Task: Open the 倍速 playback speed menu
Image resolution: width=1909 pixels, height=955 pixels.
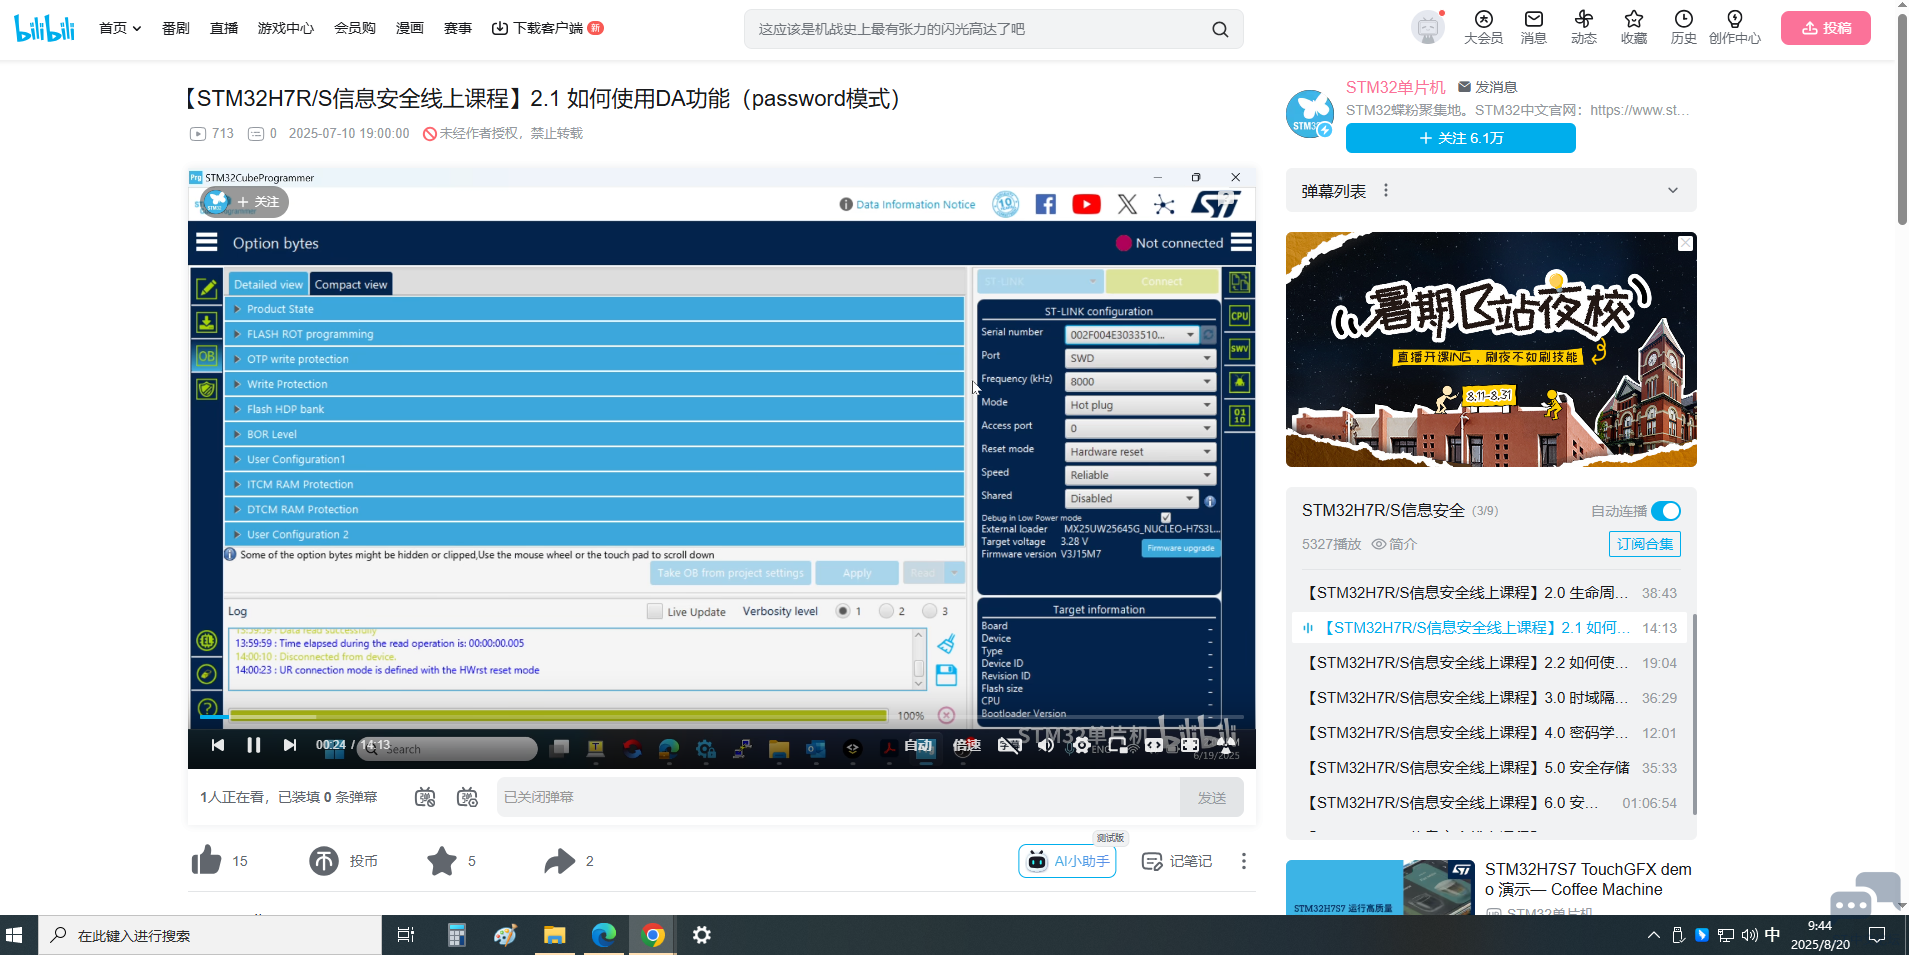Action: click(967, 745)
